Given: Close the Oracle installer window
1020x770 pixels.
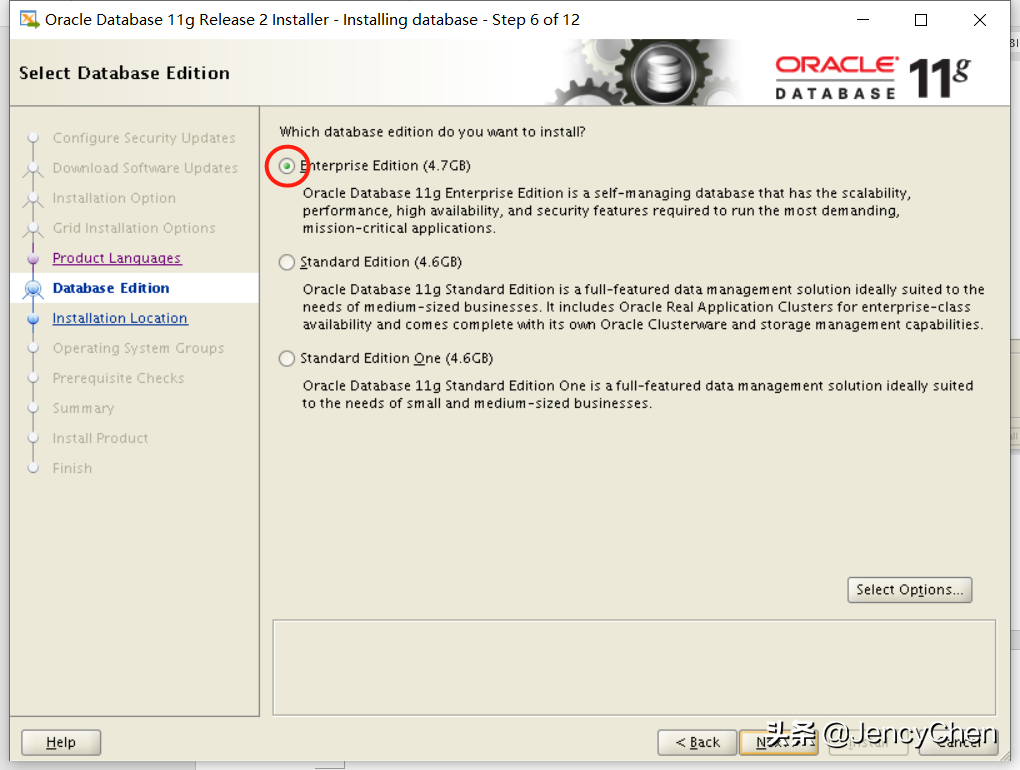Looking at the screenshot, I should (x=980, y=20).
